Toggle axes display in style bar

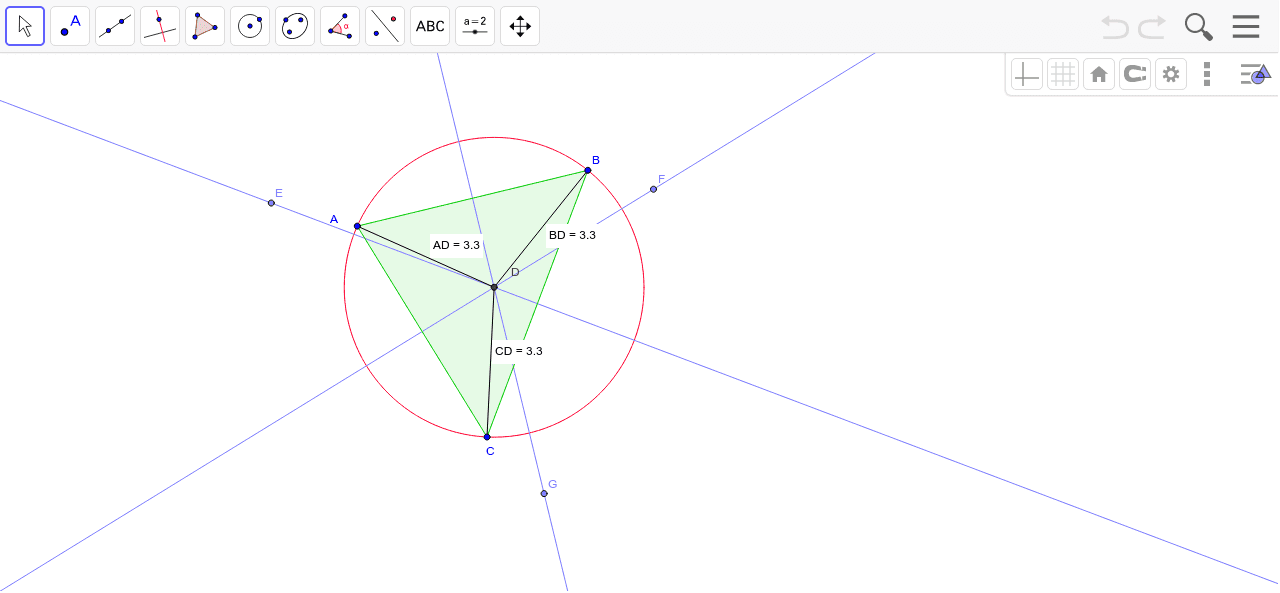[x=1027, y=74]
